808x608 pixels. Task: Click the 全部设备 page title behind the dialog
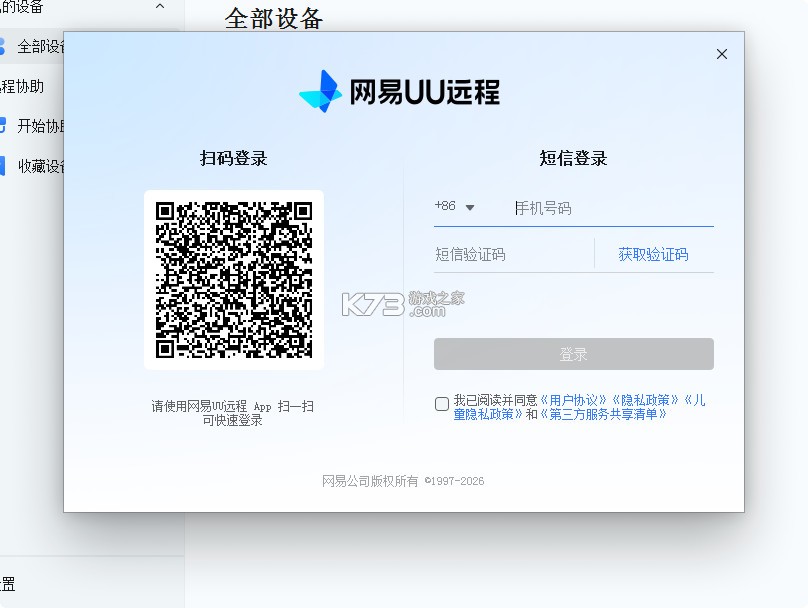[x=274, y=19]
